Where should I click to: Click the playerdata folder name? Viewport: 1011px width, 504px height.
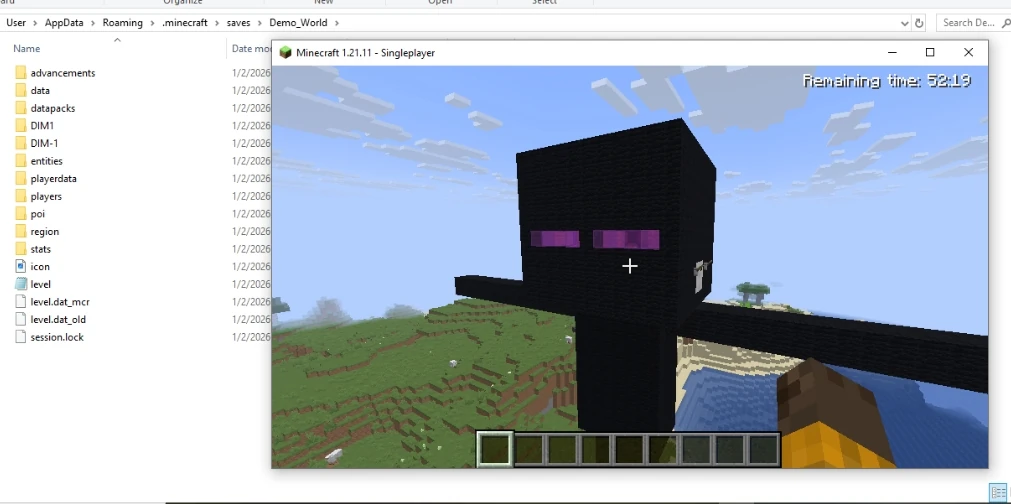click(54, 179)
